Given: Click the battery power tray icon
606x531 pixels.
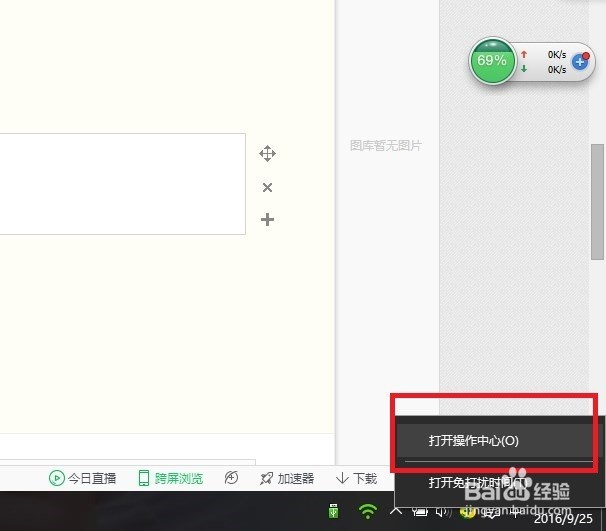Looking at the screenshot, I should click(420, 512).
